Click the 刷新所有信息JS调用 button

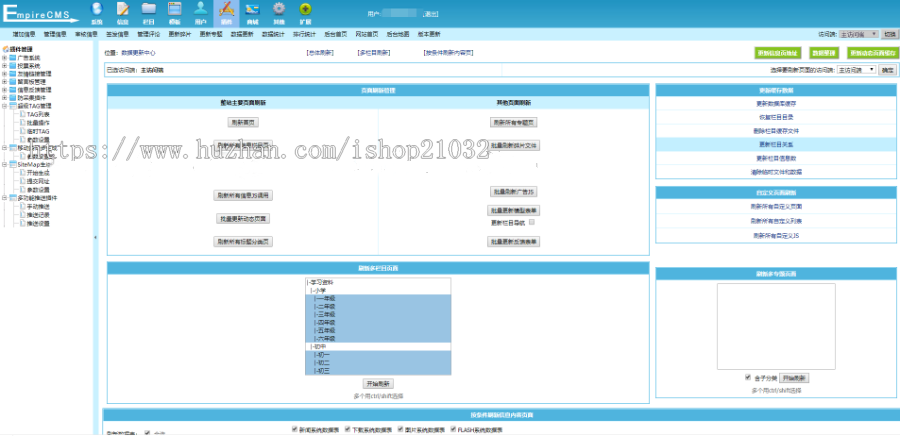[x=243, y=196]
